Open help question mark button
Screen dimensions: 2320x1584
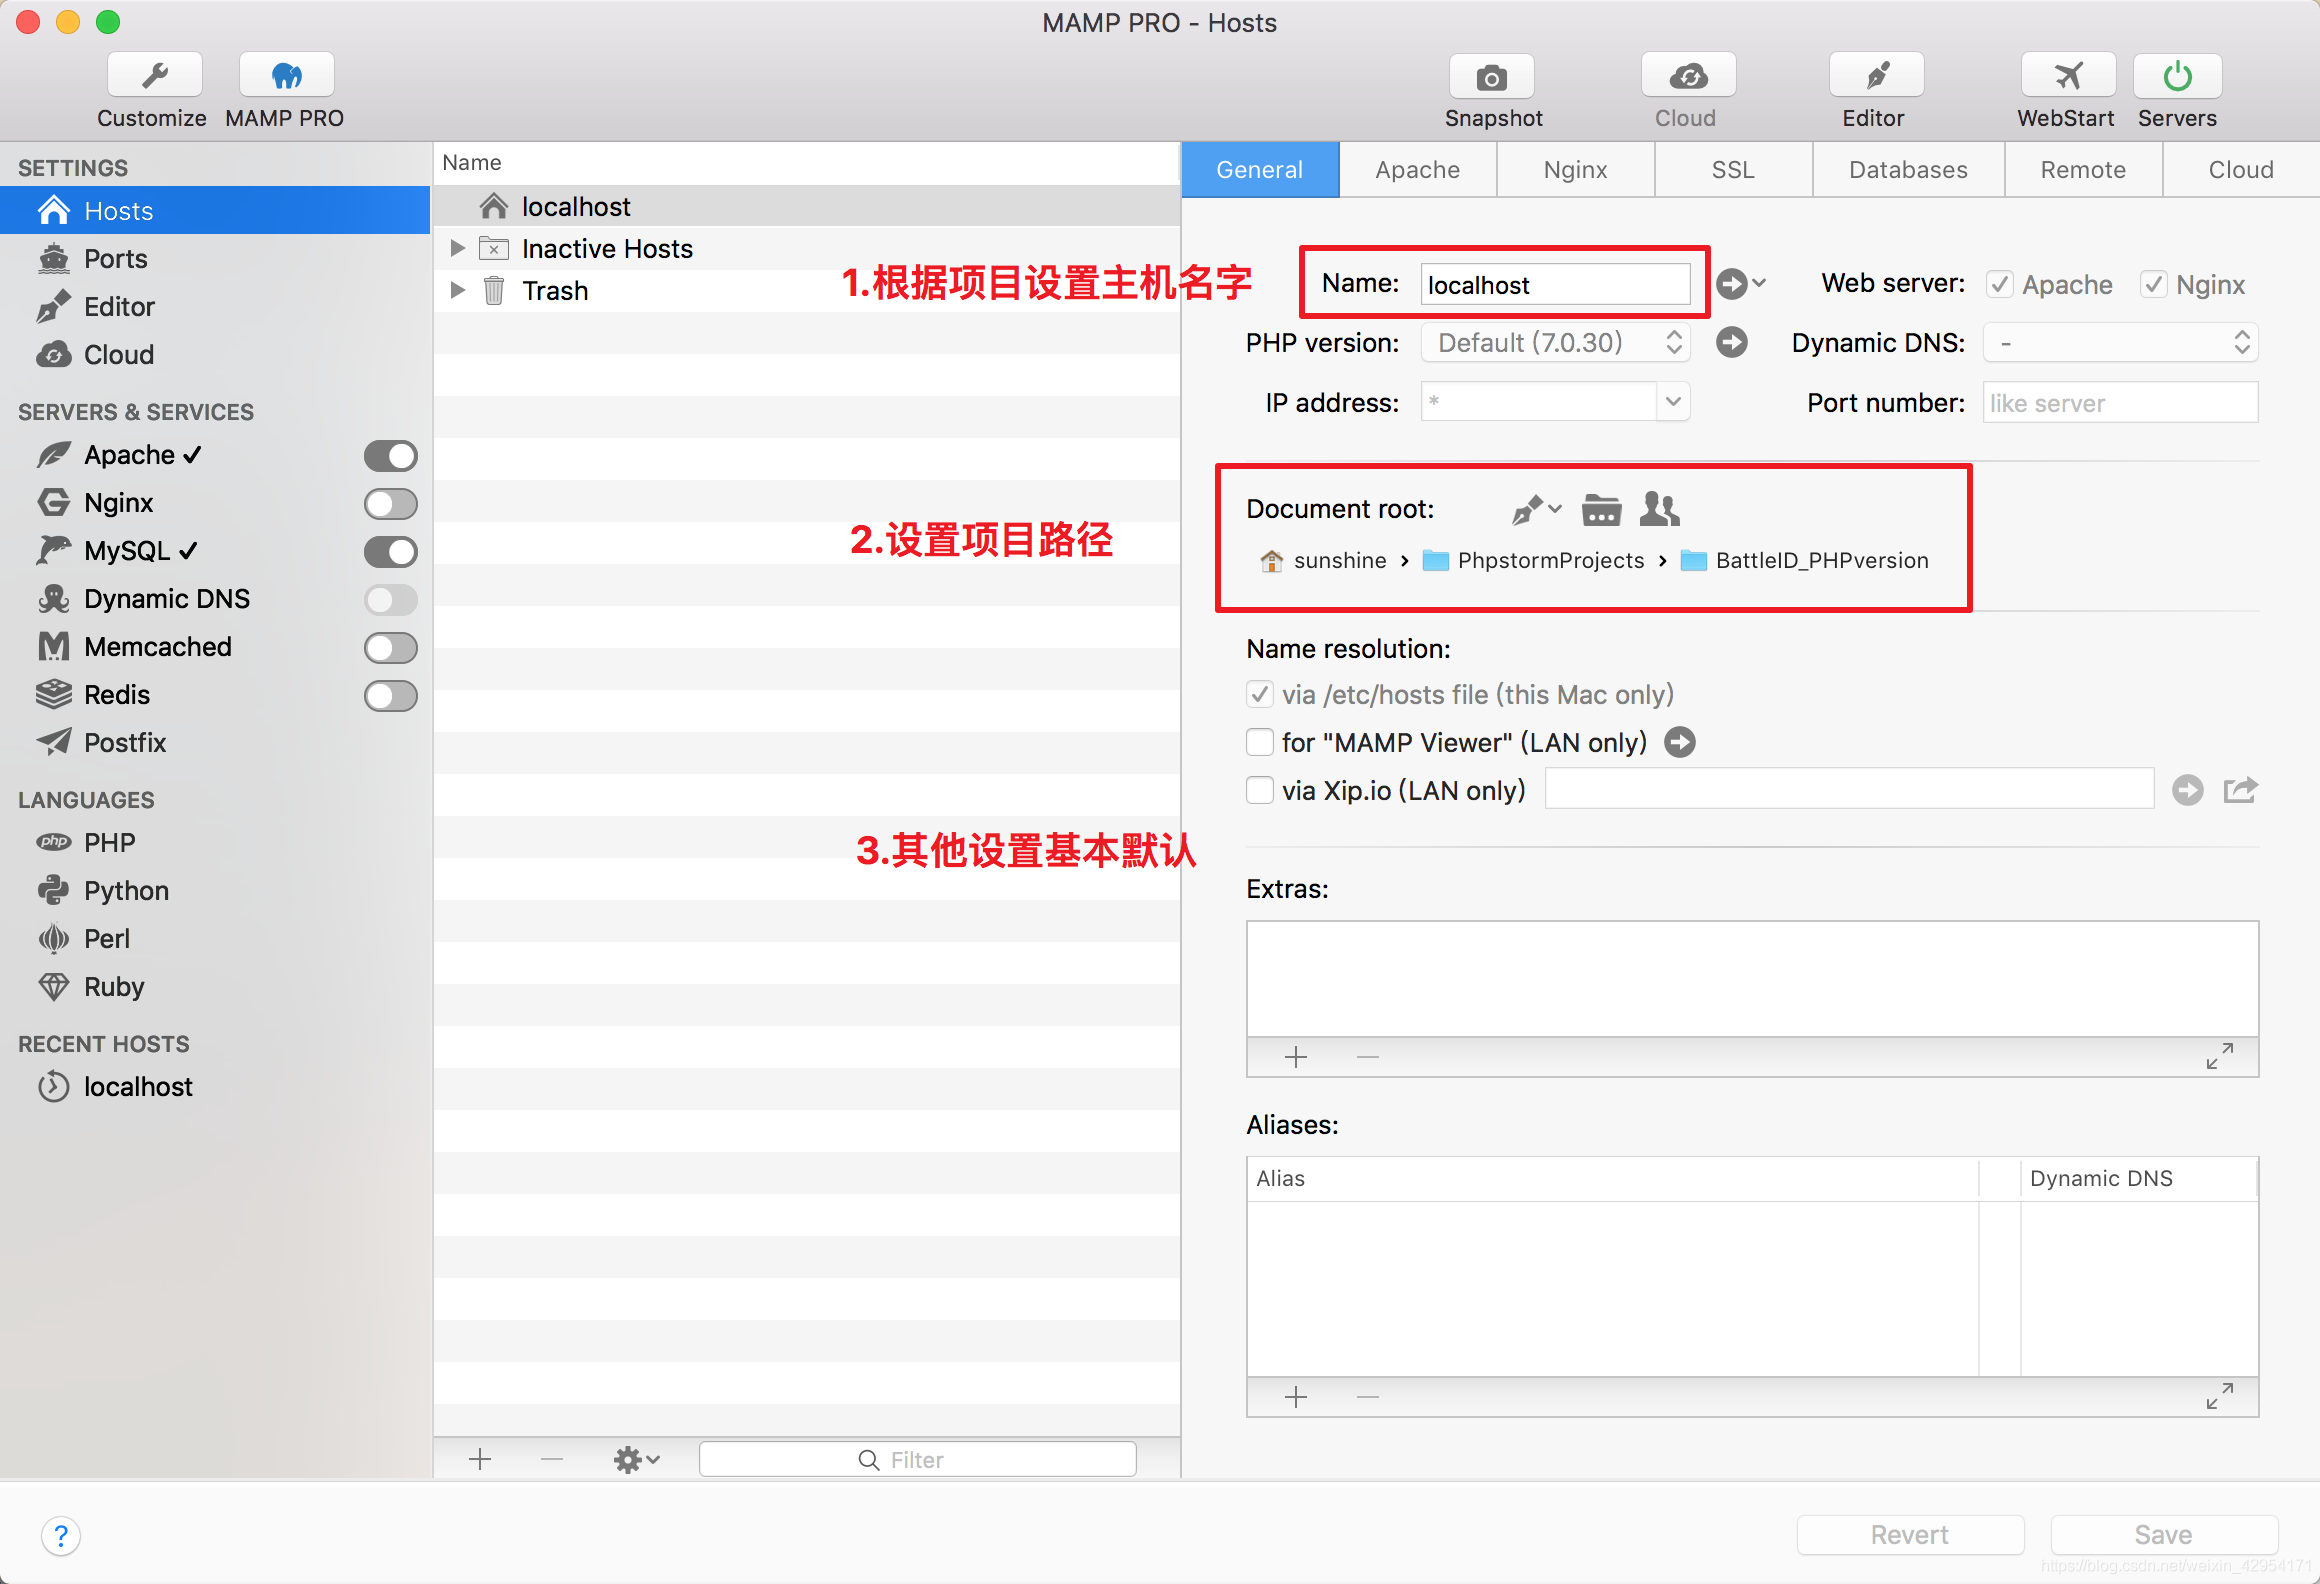point(61,1535)
